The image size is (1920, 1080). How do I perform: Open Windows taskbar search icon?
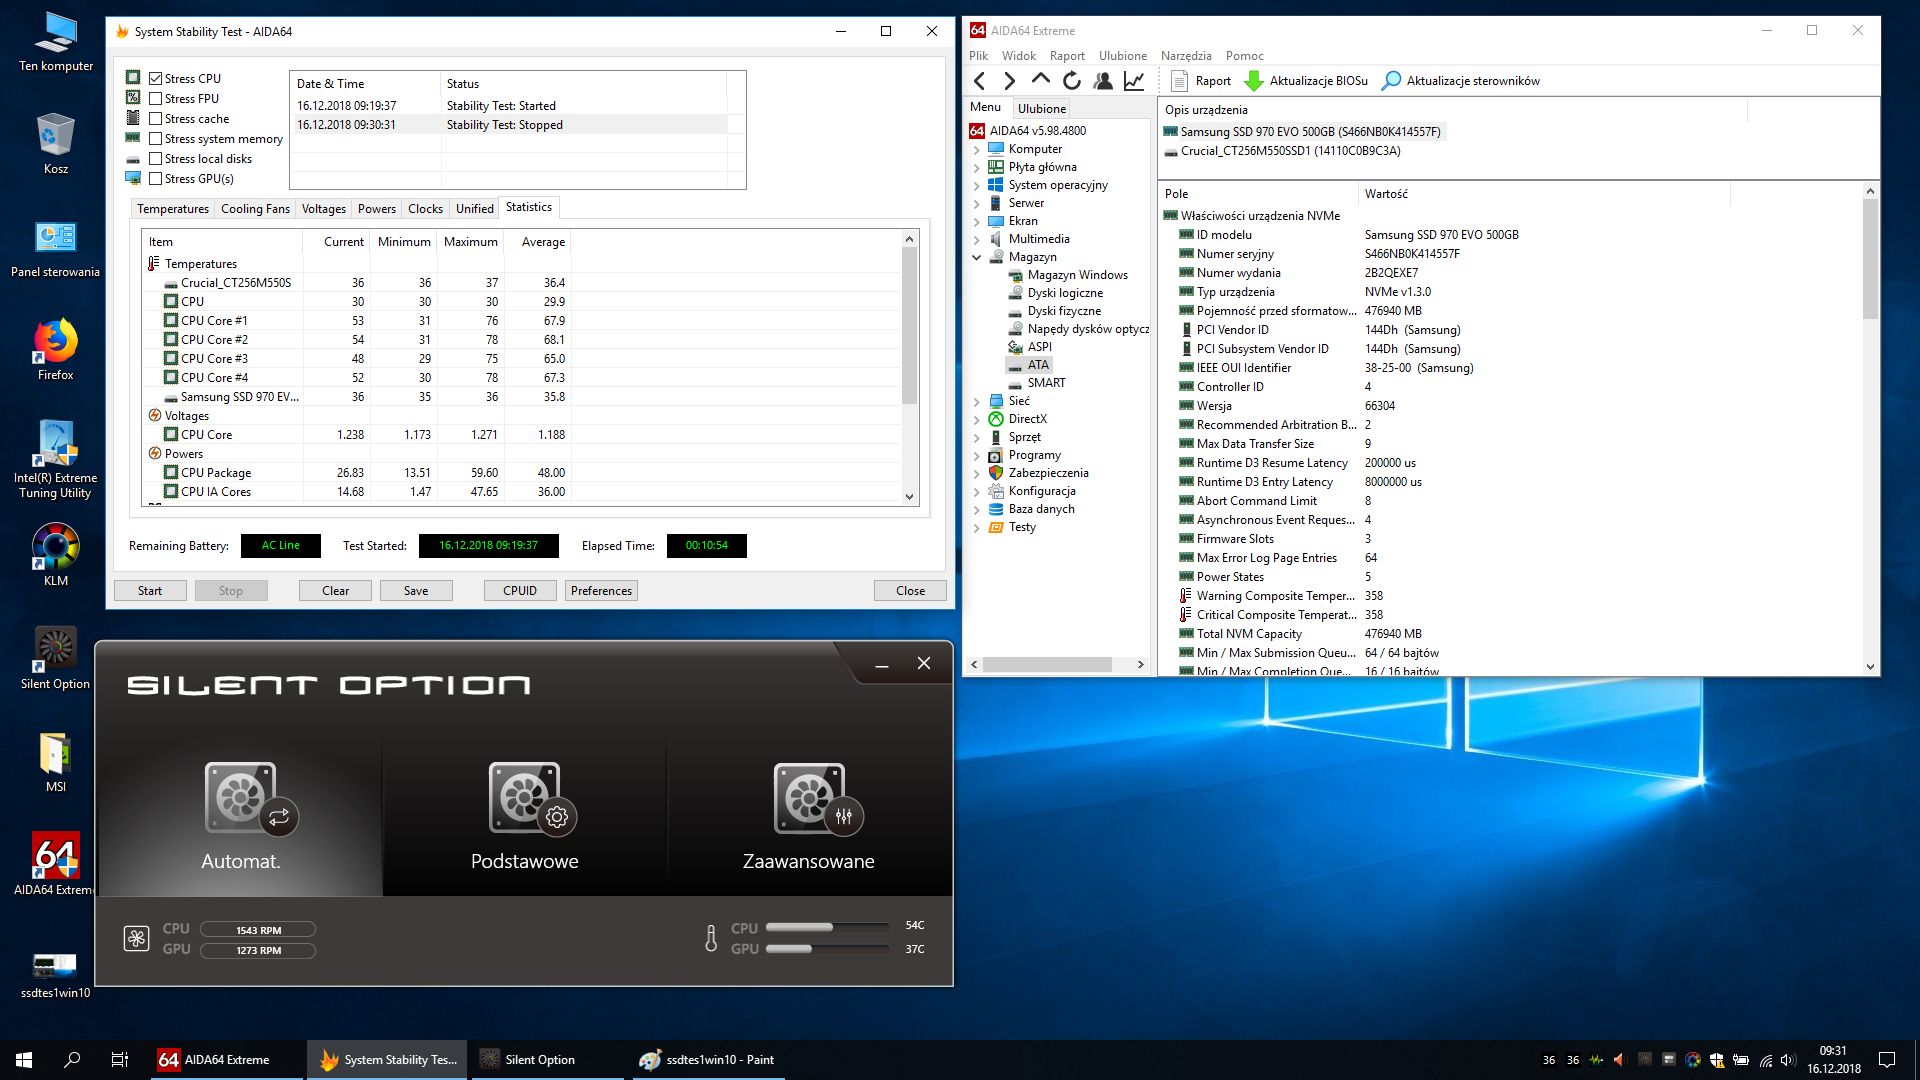click(72, 1059)
